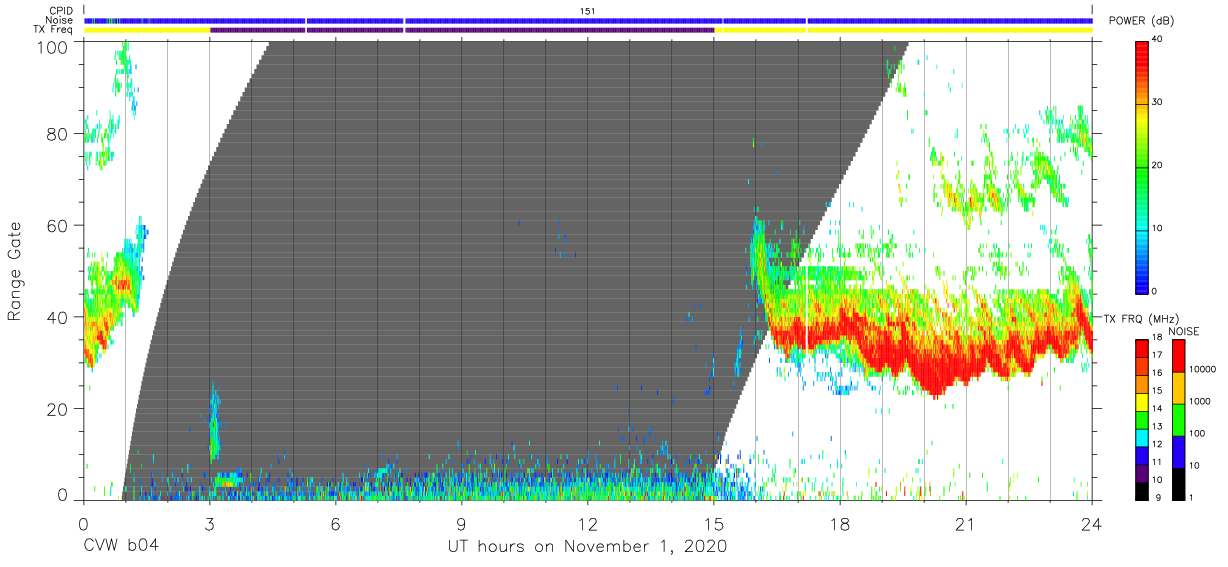Click the CPID value 151
The width and height of the screenshot is (1228, 567).
[588, 11]
